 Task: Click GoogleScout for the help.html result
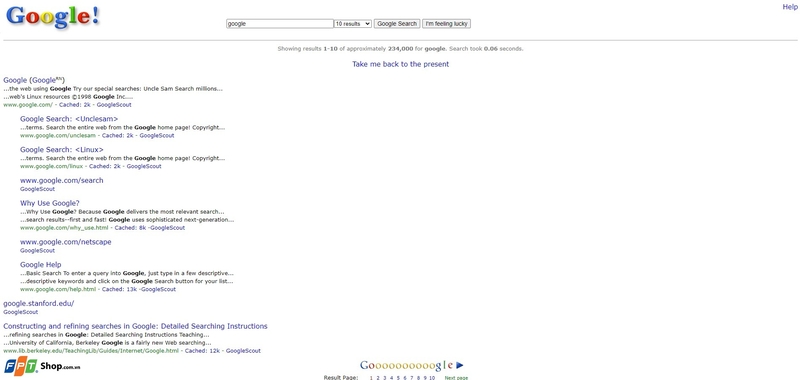pyautogui.click(x=158, y=289)
